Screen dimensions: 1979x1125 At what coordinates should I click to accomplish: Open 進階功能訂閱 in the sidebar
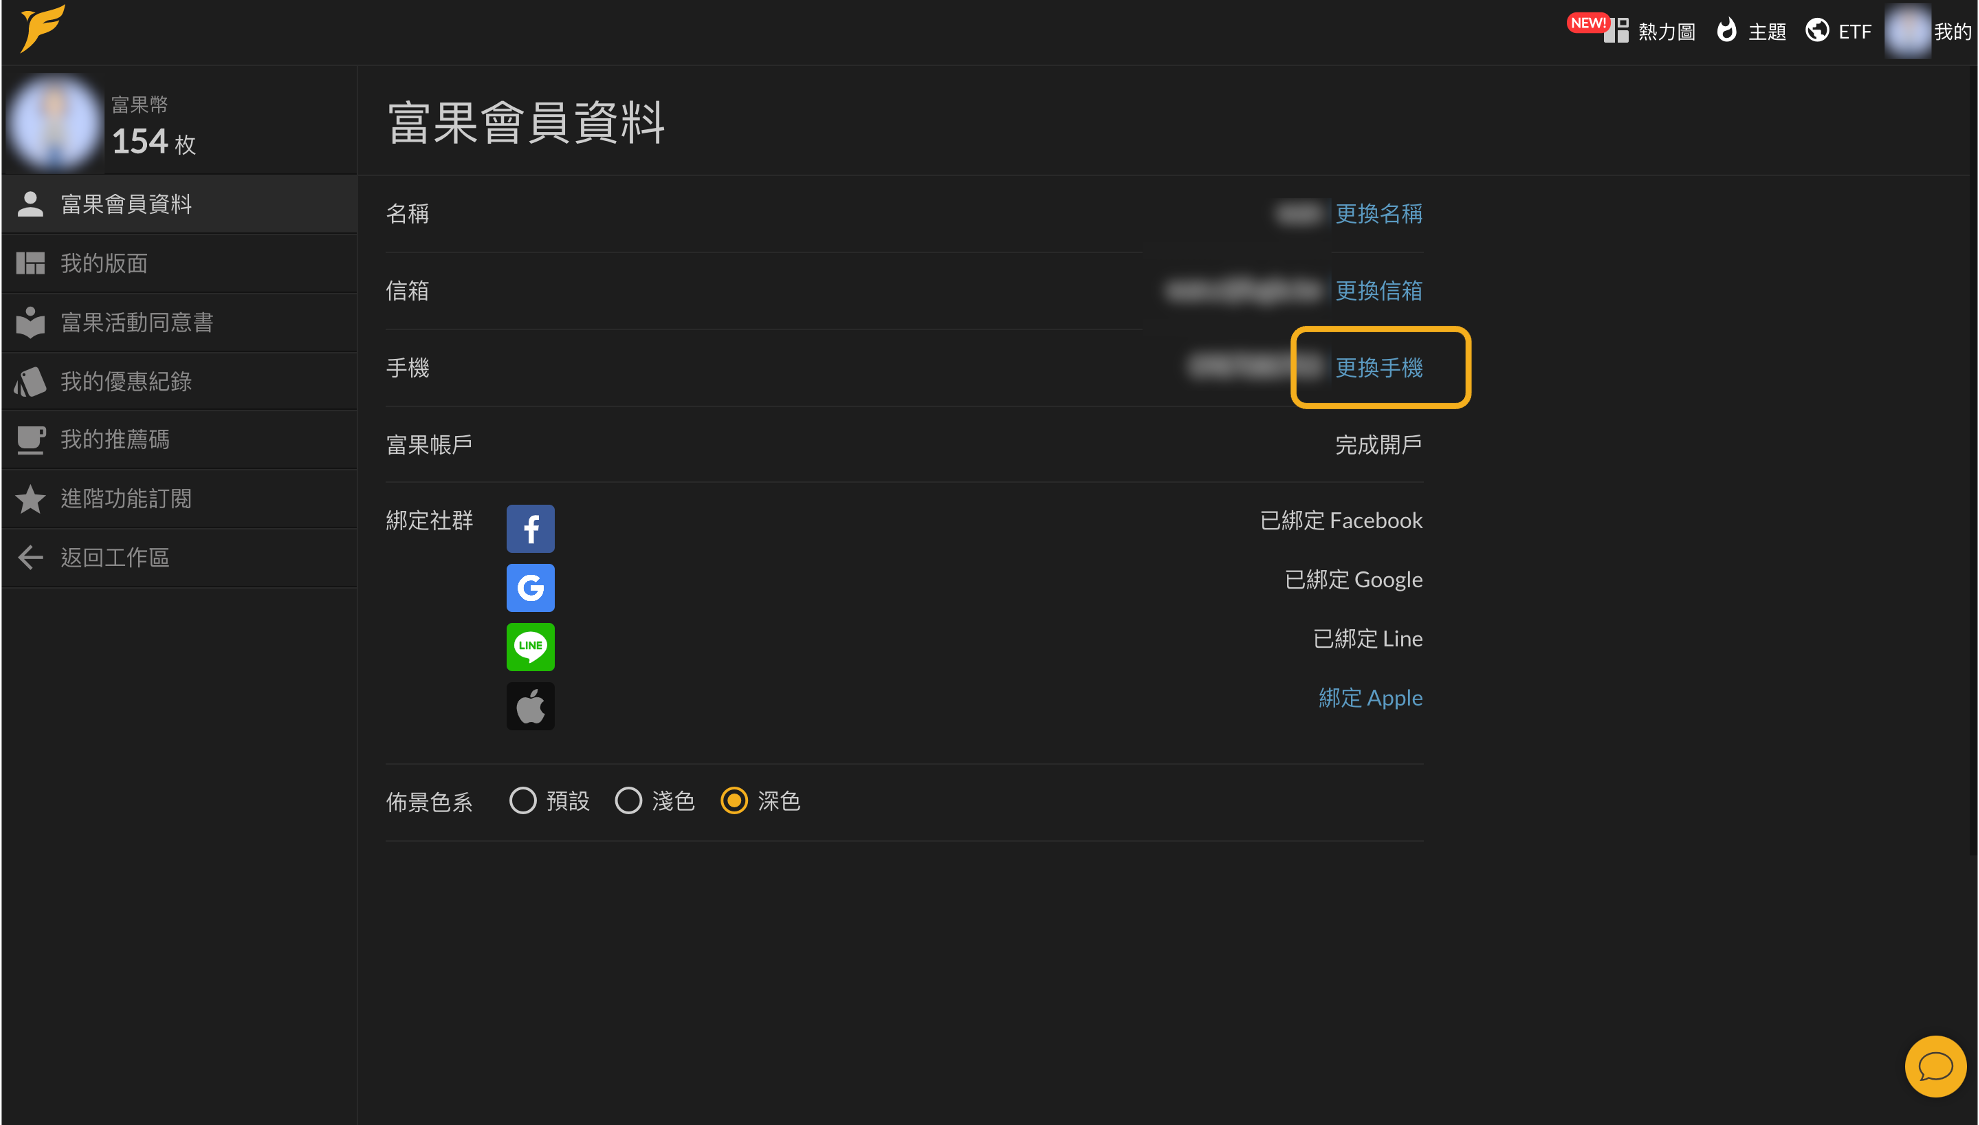point(180,498)
